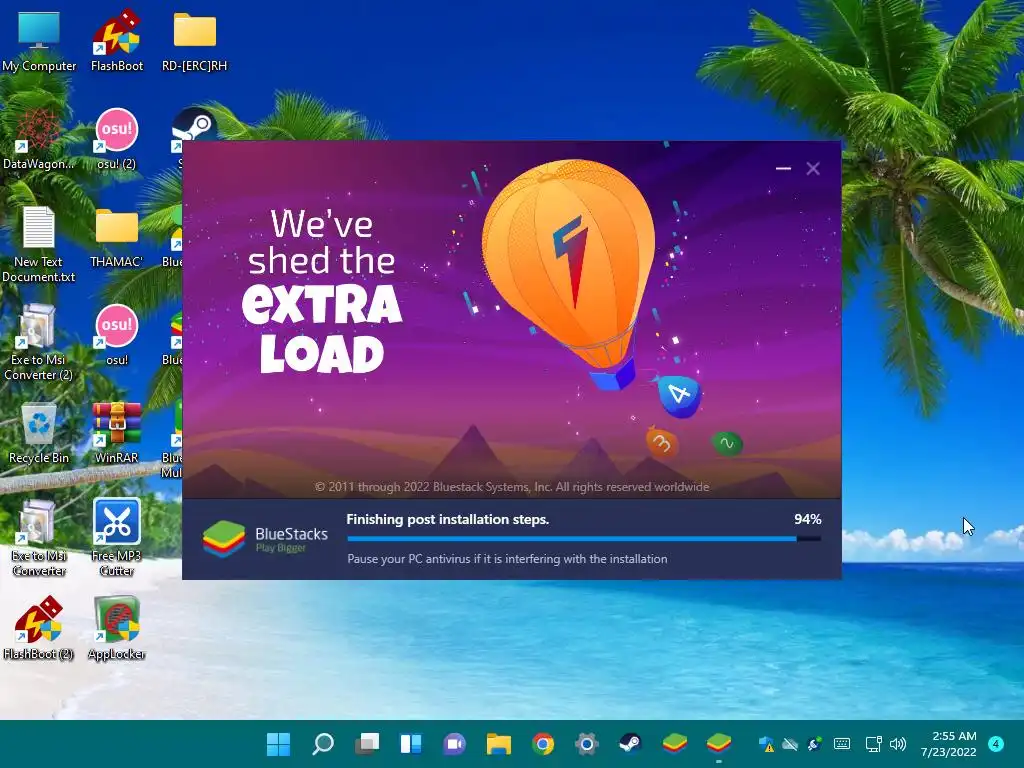Image resolution: width=1024 pixels, height=768 pixels.
Task: Click the first BlueStacks taskbar icon
Action: pos(675,744)
